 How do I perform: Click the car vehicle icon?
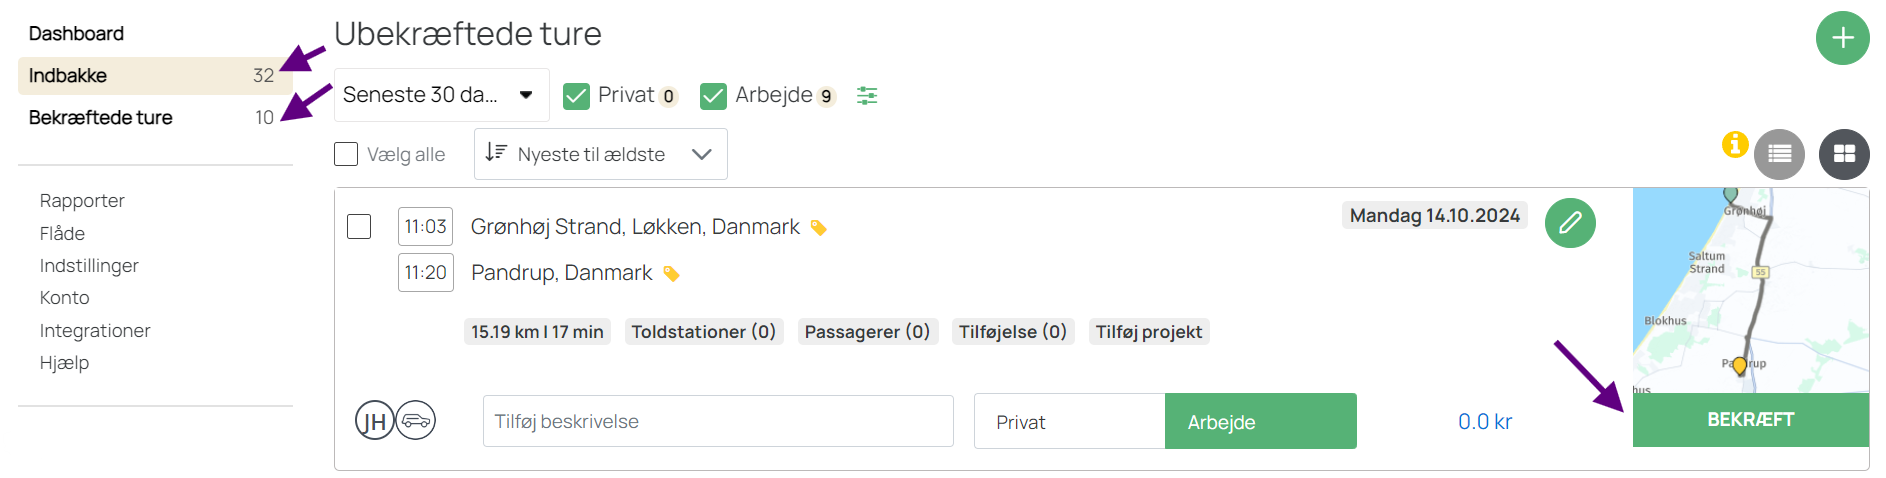416,420
